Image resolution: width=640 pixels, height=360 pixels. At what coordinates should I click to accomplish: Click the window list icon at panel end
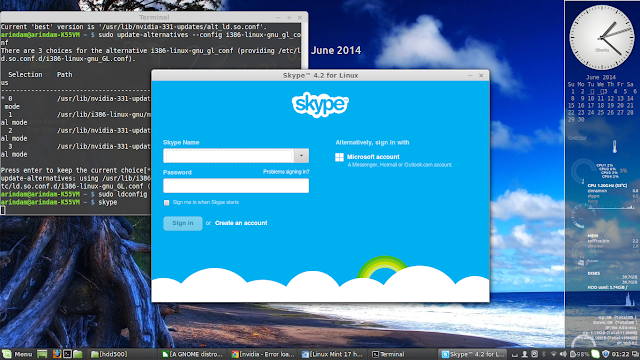635,354
